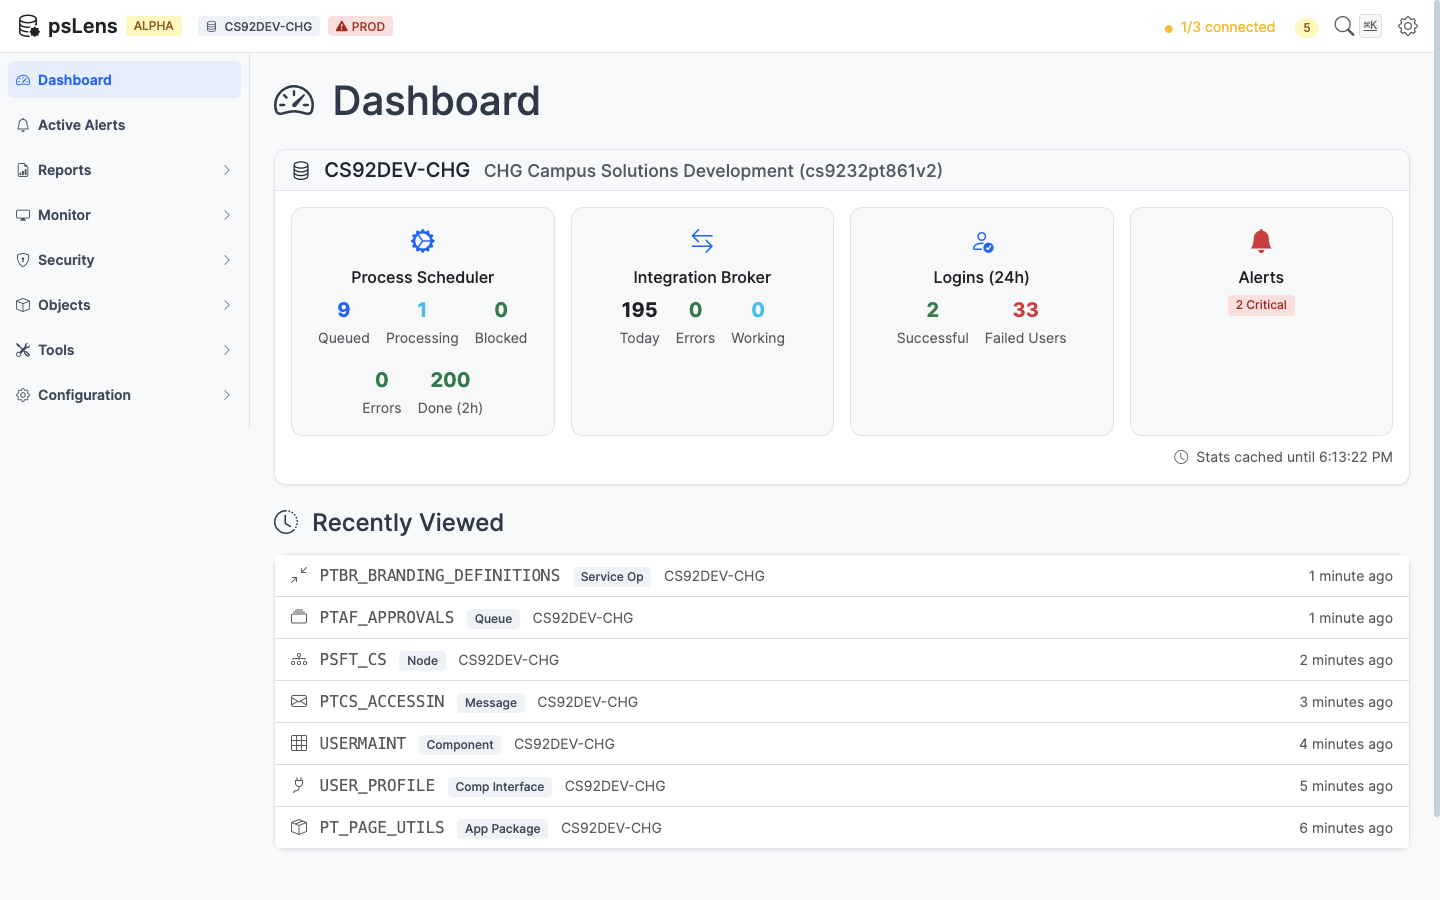Click the 9 Queued process count

[x=344, y=323]
